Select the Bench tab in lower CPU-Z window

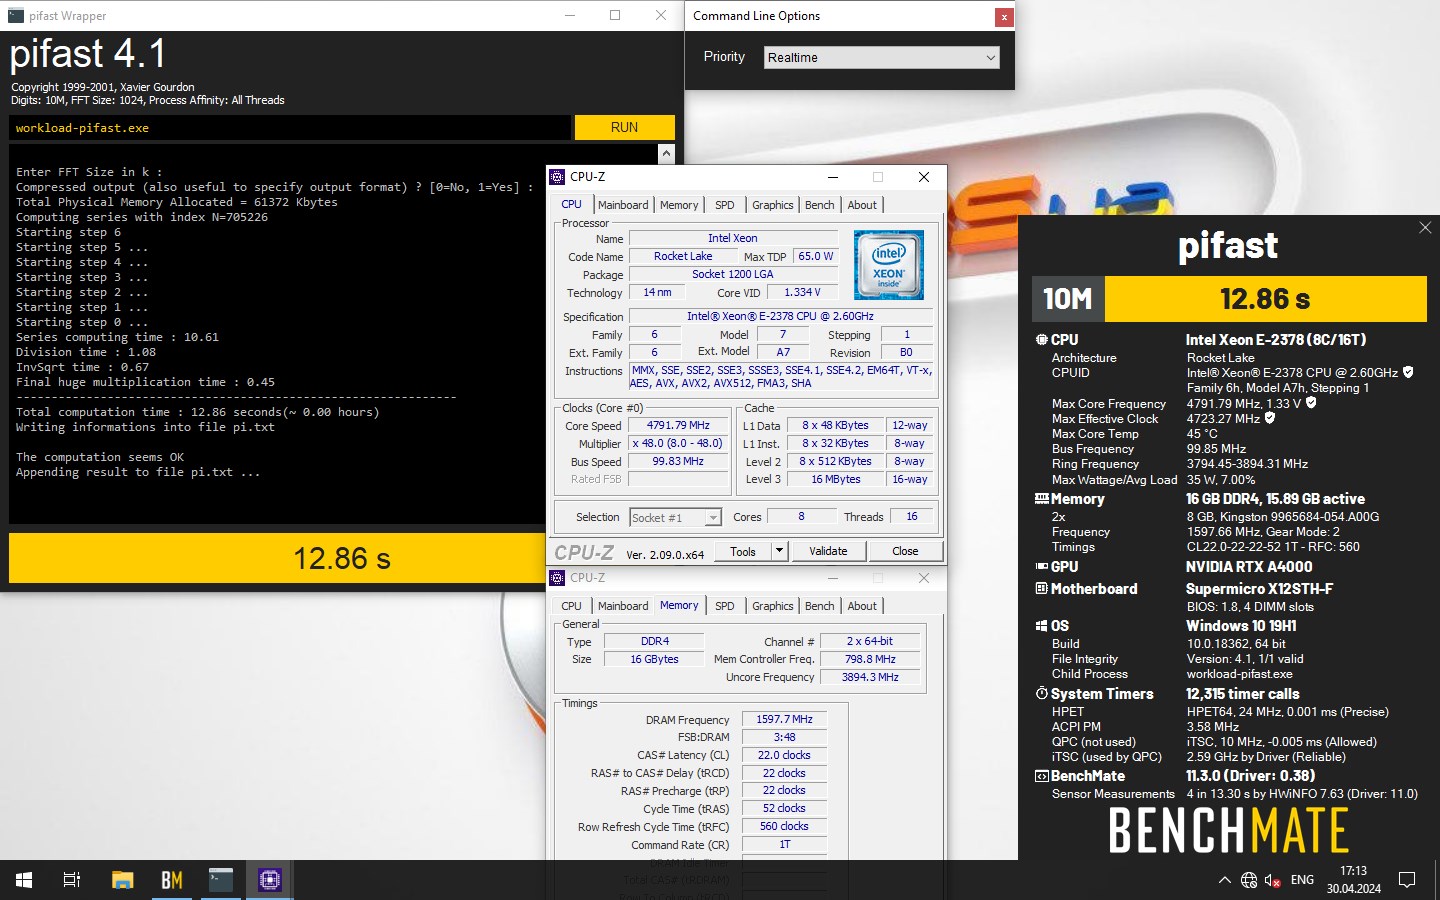click(x=819, y=606)
